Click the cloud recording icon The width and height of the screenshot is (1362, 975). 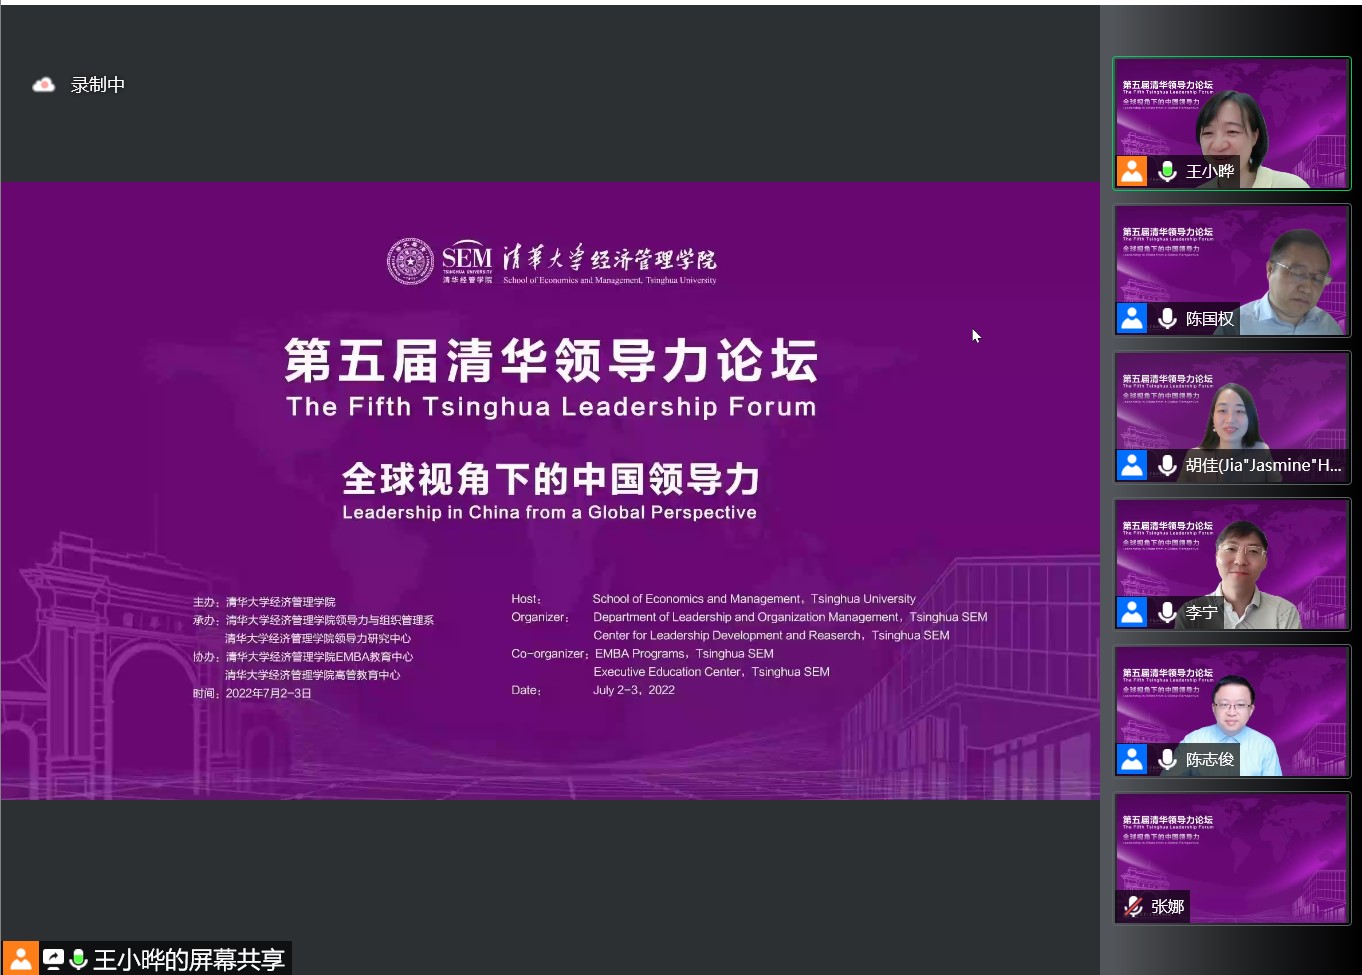43,85
